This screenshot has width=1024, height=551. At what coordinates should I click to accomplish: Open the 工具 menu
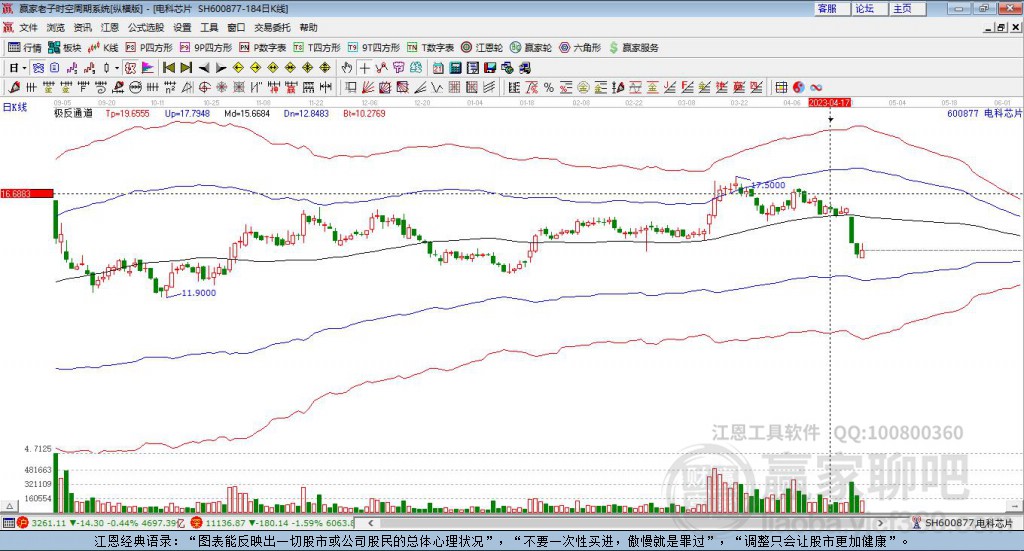[x=209, y=27]
